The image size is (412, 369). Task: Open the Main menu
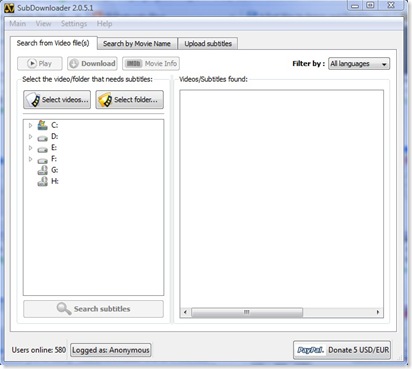coord(17,24)
